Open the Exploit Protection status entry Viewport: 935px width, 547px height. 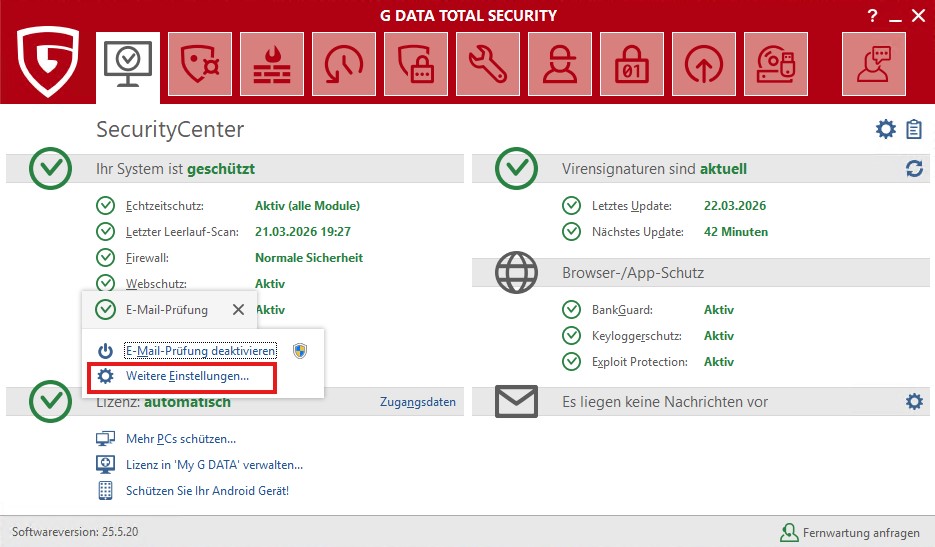(639, 362)
